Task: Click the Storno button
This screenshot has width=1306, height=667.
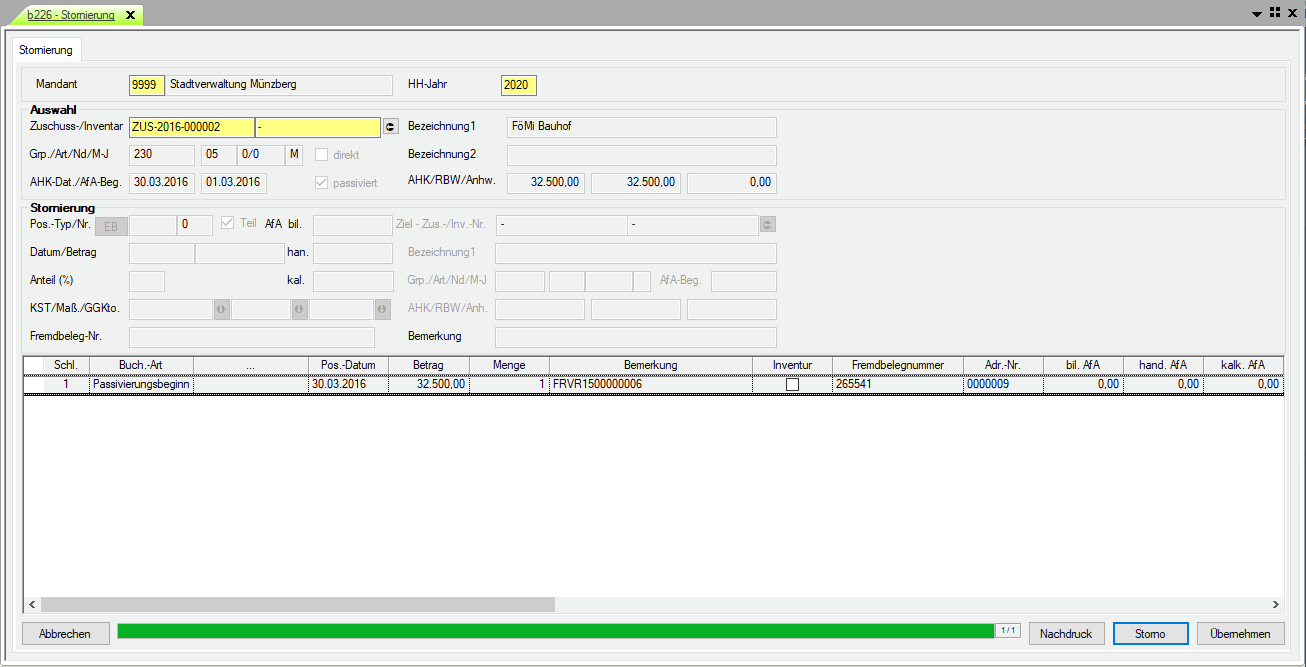Action: tap(1150, 634)
